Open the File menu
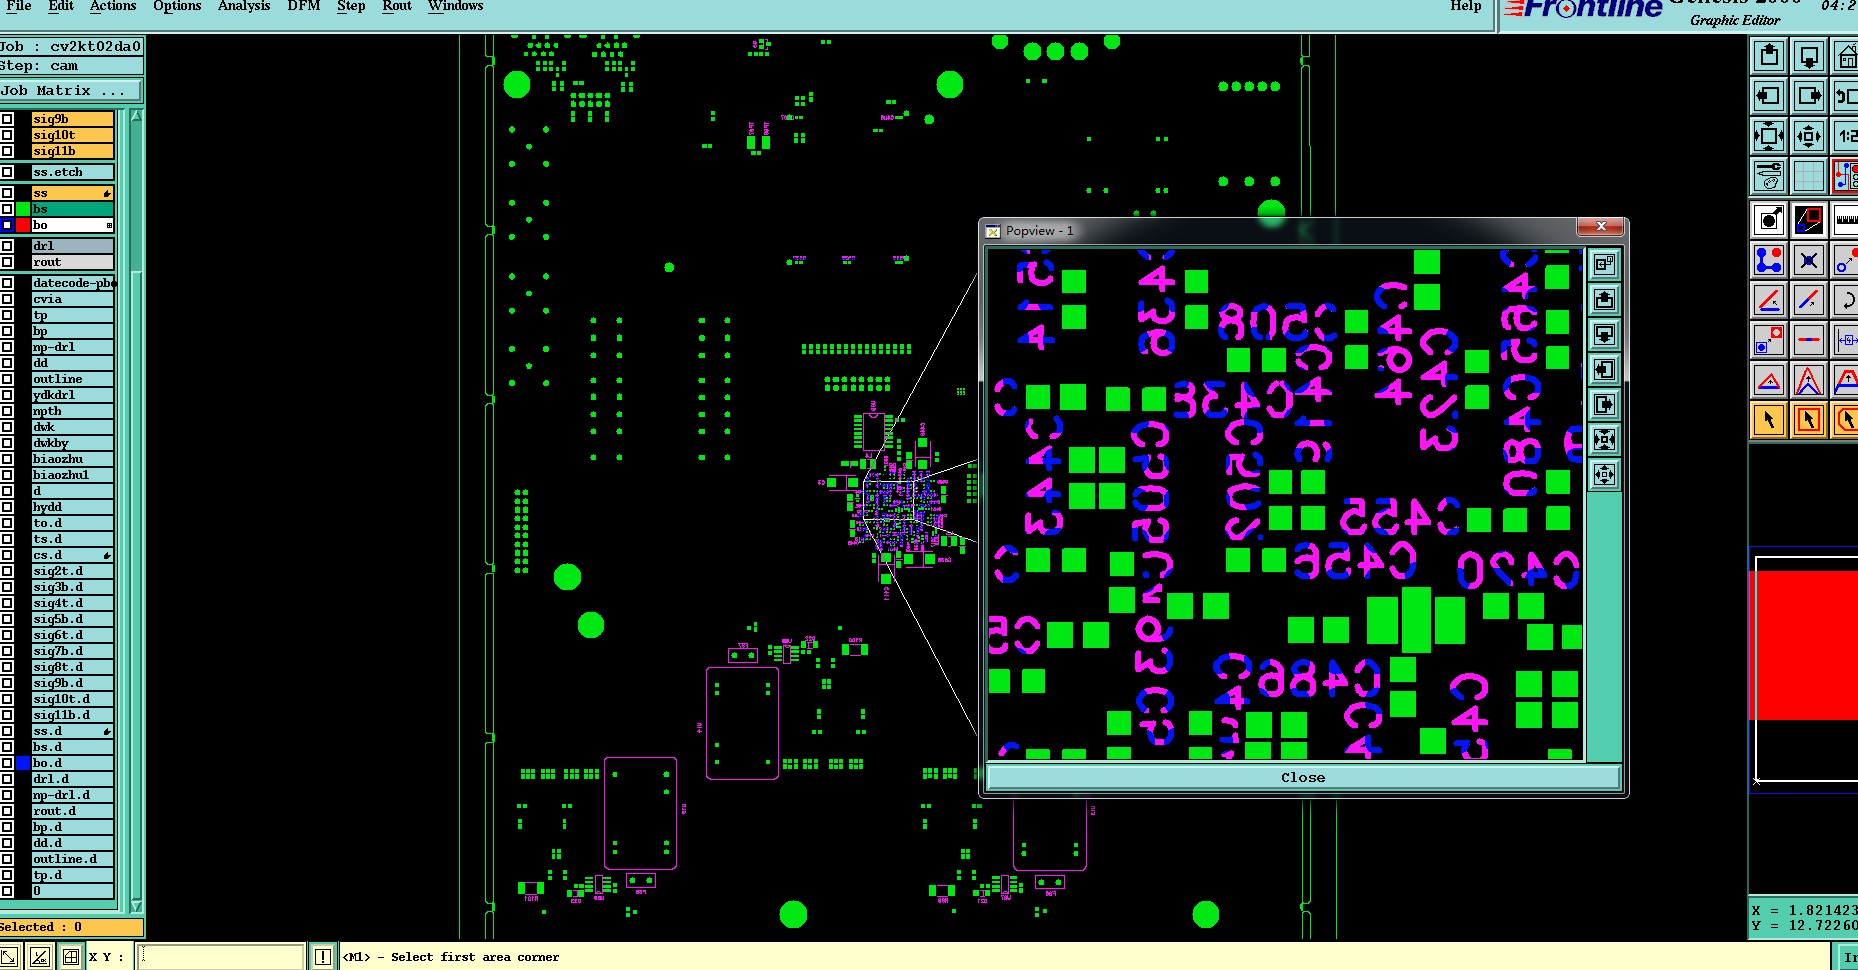The height and width of the screenshot is (970, 1858). click(x=19, y=6)
